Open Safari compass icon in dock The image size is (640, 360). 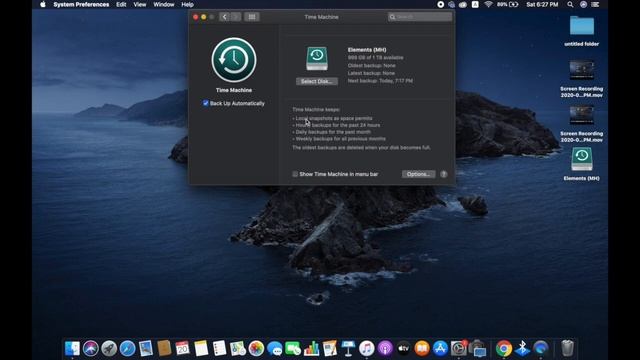tap(127, 349)
